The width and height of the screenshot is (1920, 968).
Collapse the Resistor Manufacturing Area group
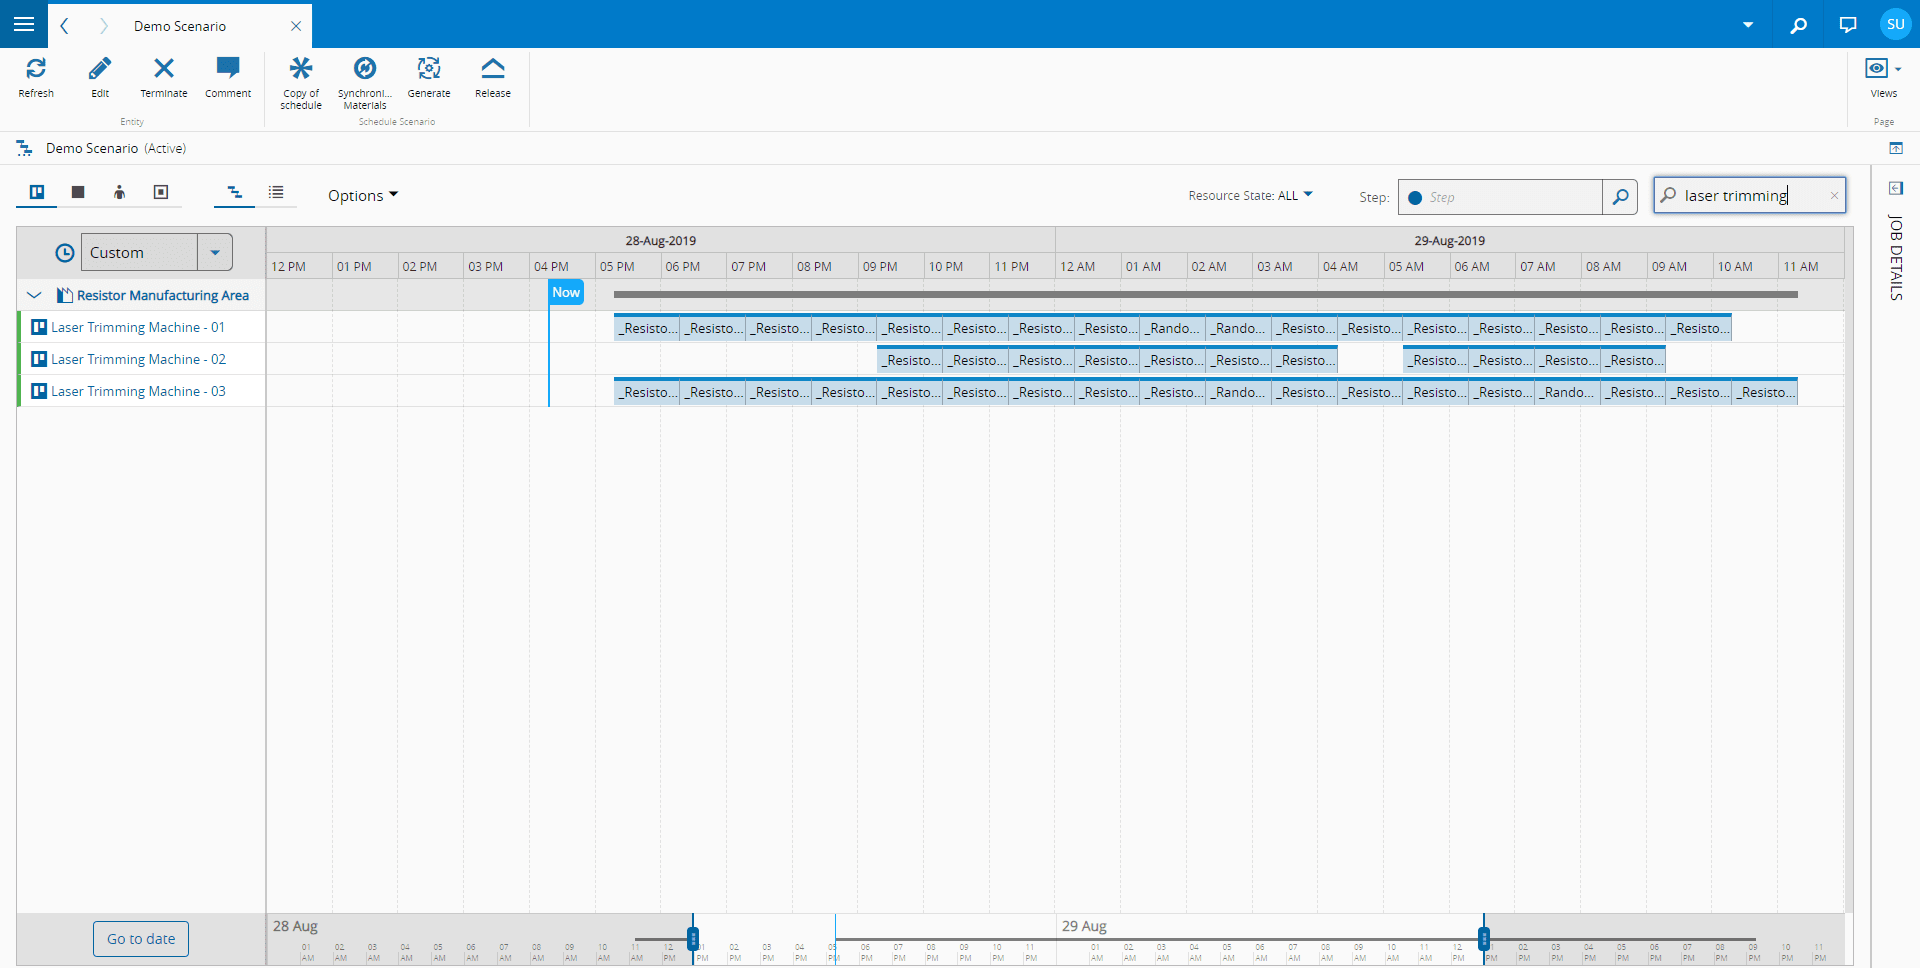[x=35, y=295]
